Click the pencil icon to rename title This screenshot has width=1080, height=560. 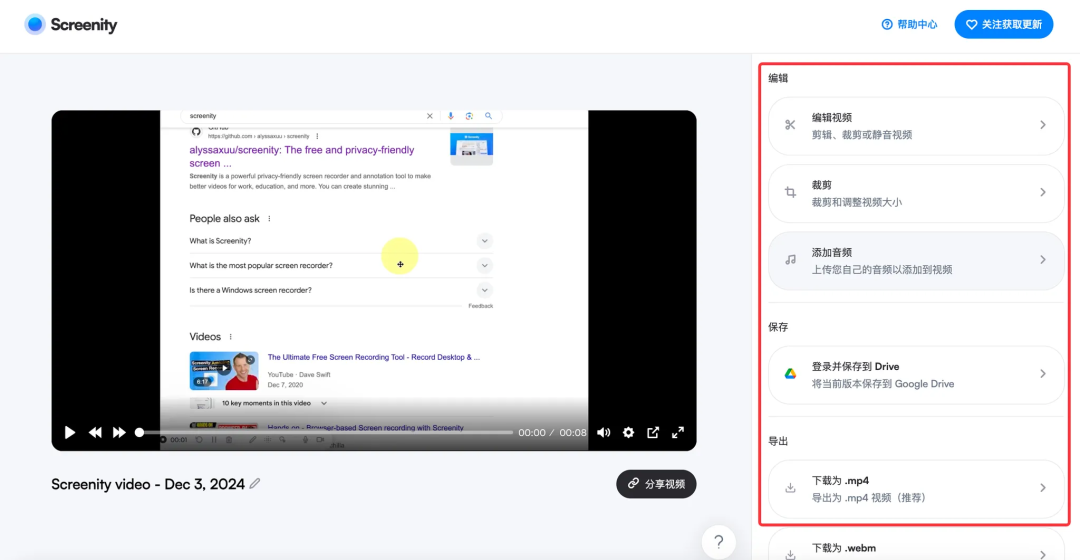(255, 484)
